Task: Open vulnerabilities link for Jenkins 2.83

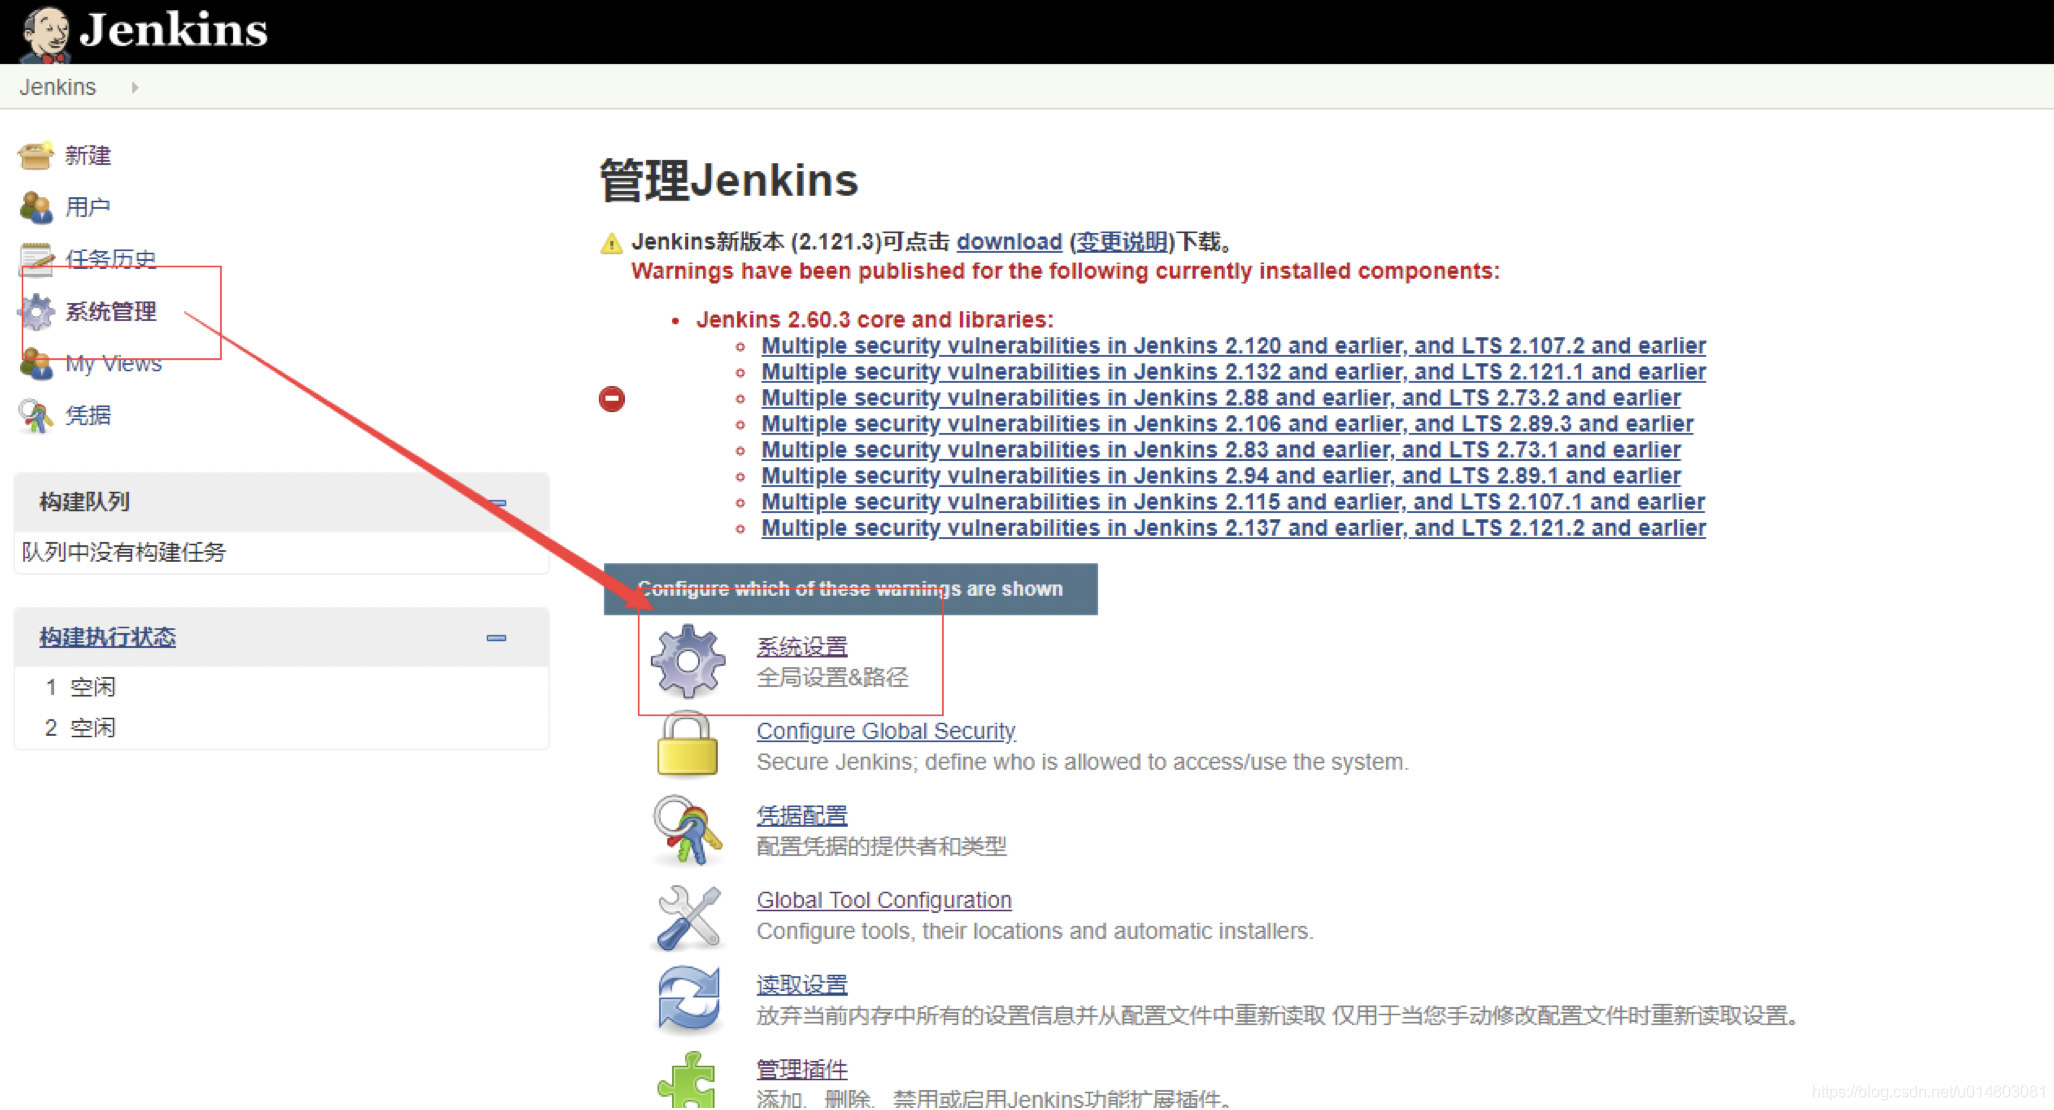Action: [x=1221, y=450]
